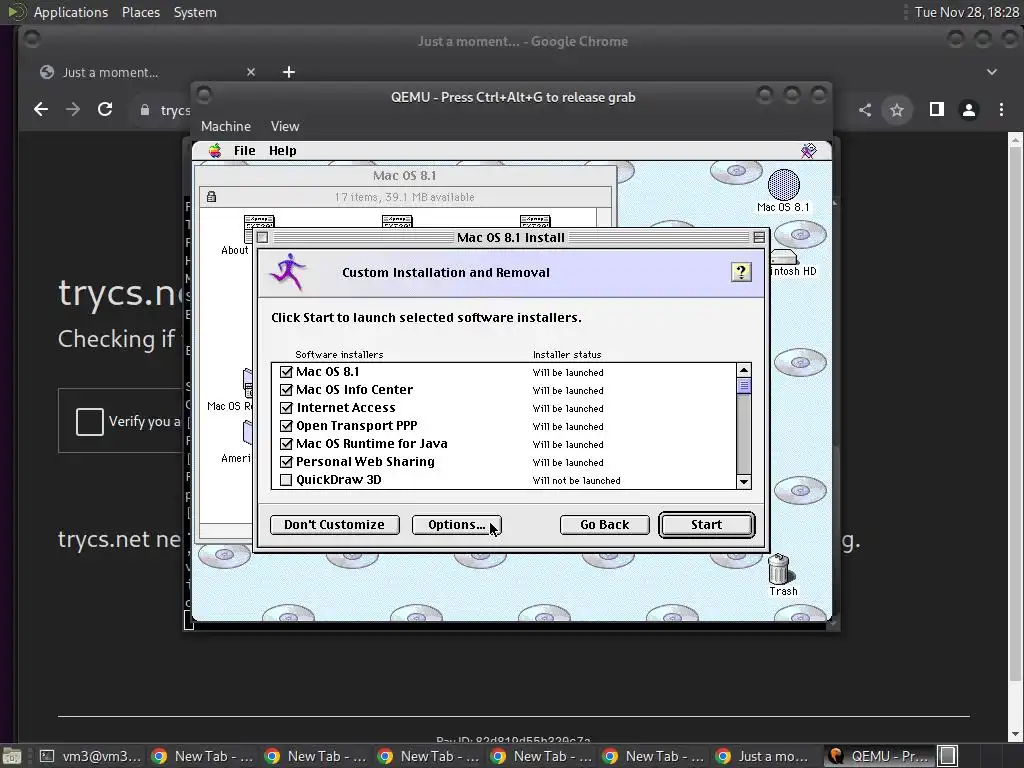Bookmark this page with star icon
The image size is (1024, 768).
pyautogui.click(x=897, y=110)
